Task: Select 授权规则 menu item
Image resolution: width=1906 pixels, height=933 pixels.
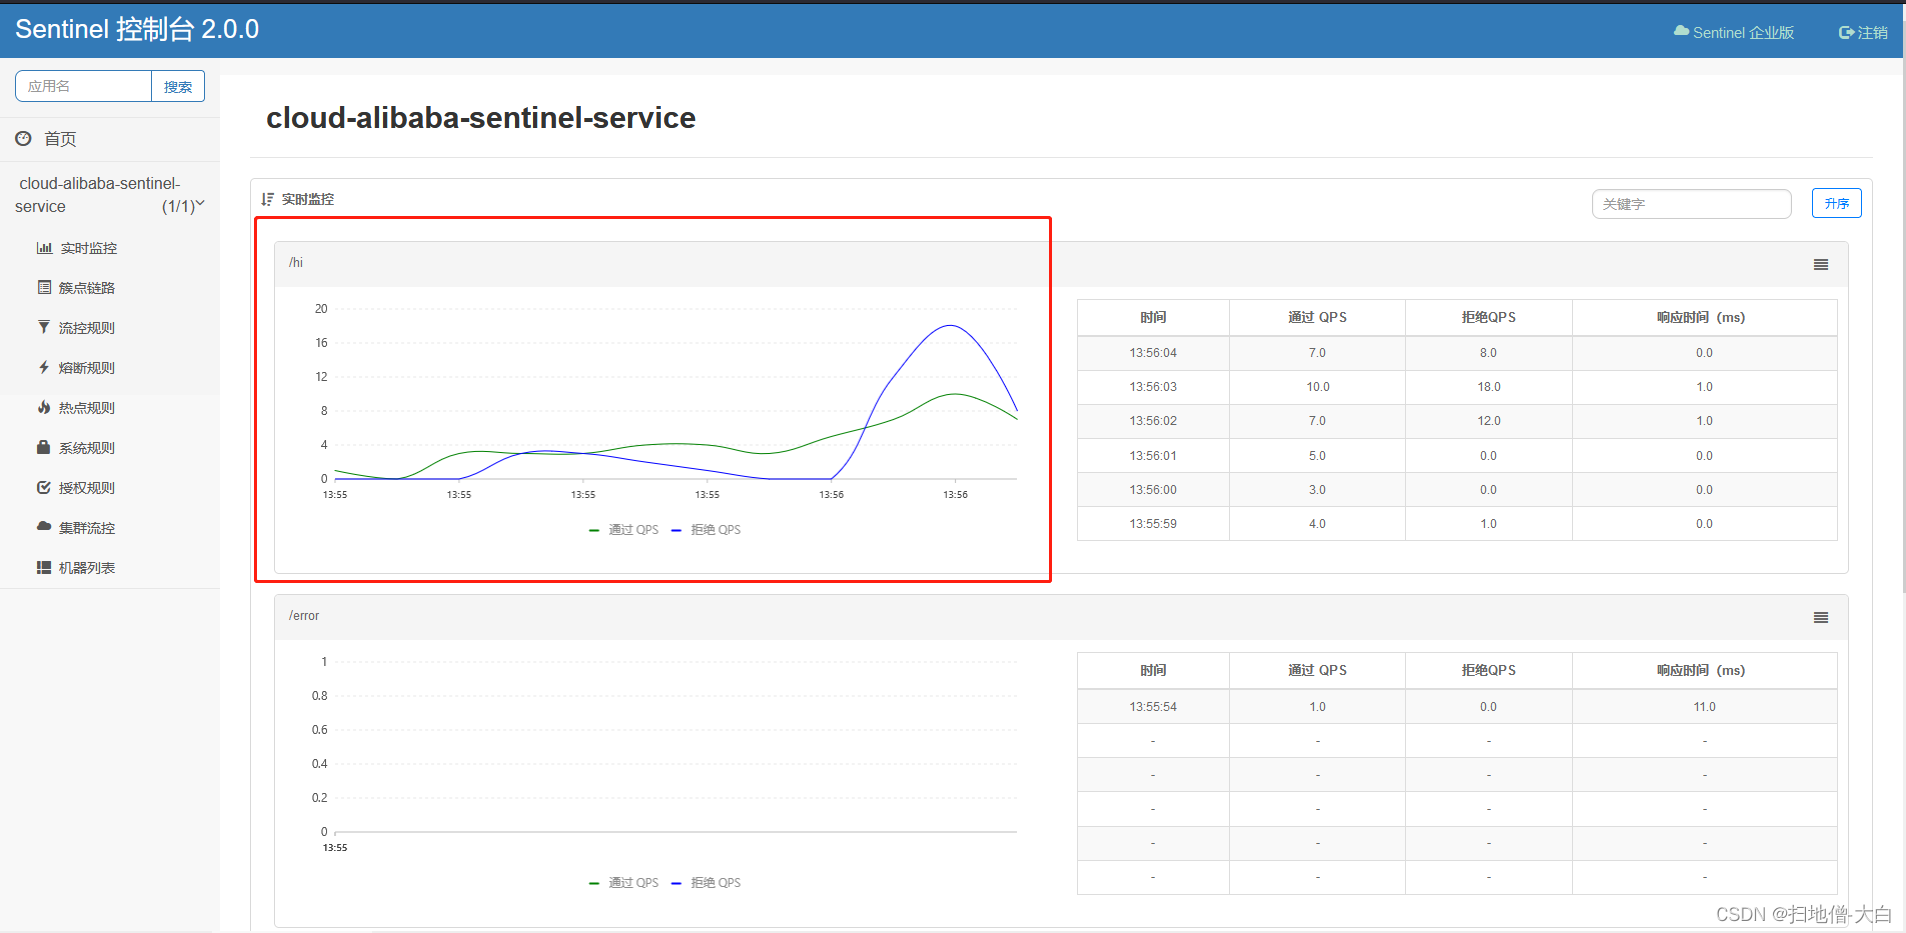Action: click(87, 488)
